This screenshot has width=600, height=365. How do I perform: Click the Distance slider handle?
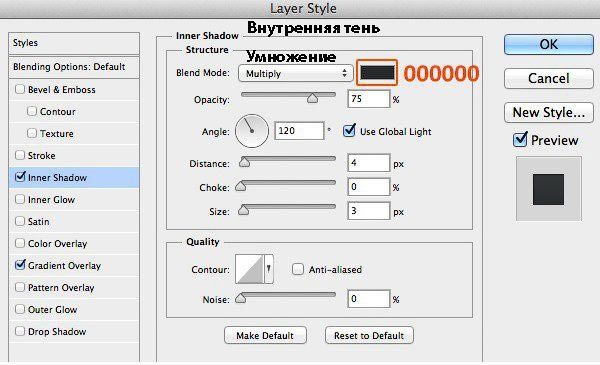coord(244,163)
